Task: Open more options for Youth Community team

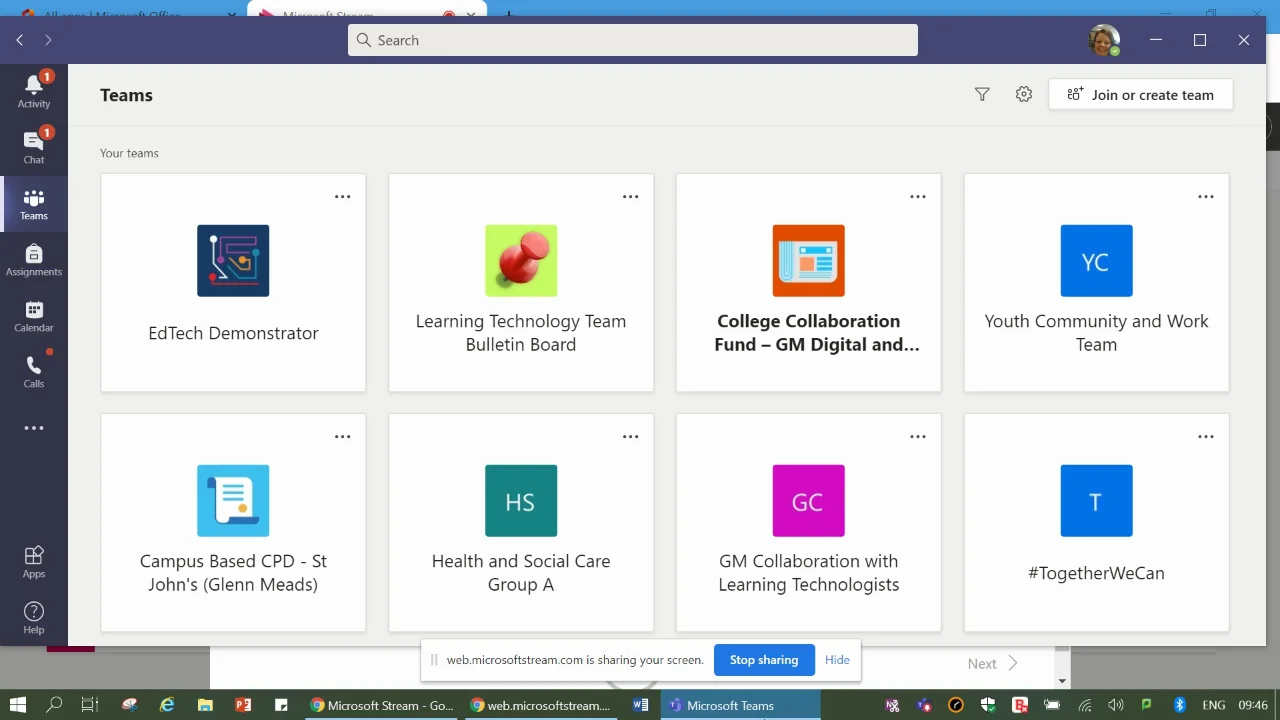Action: click(1206, 197)
